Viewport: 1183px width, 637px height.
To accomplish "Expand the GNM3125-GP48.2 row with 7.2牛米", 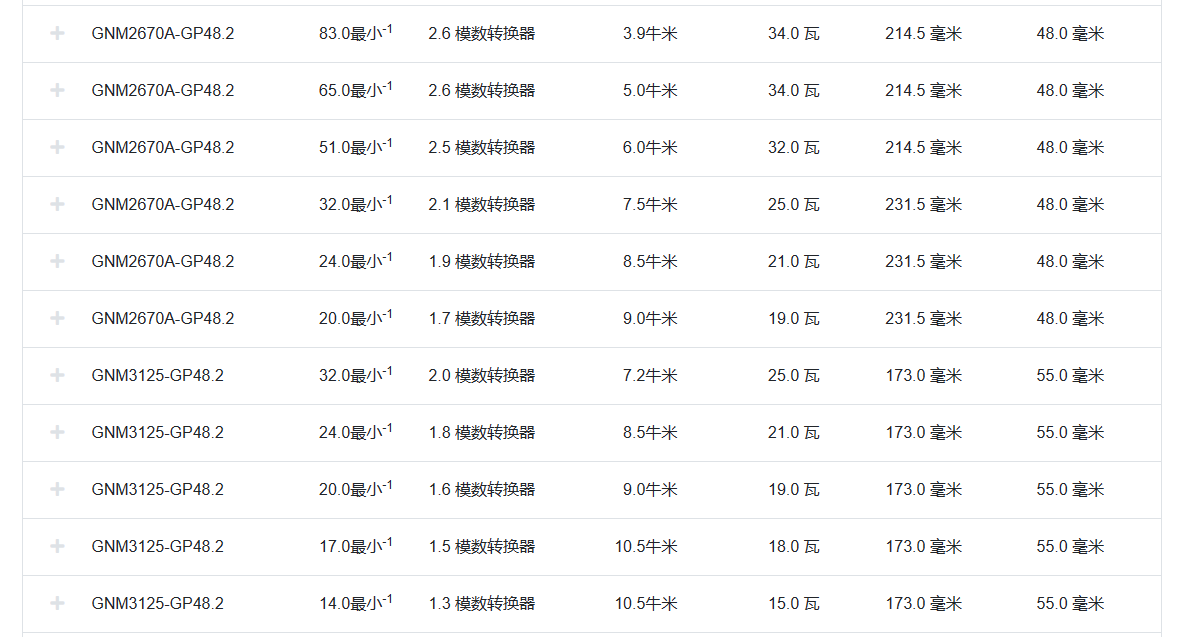I will pyautogui.click(x=57, y=375).
